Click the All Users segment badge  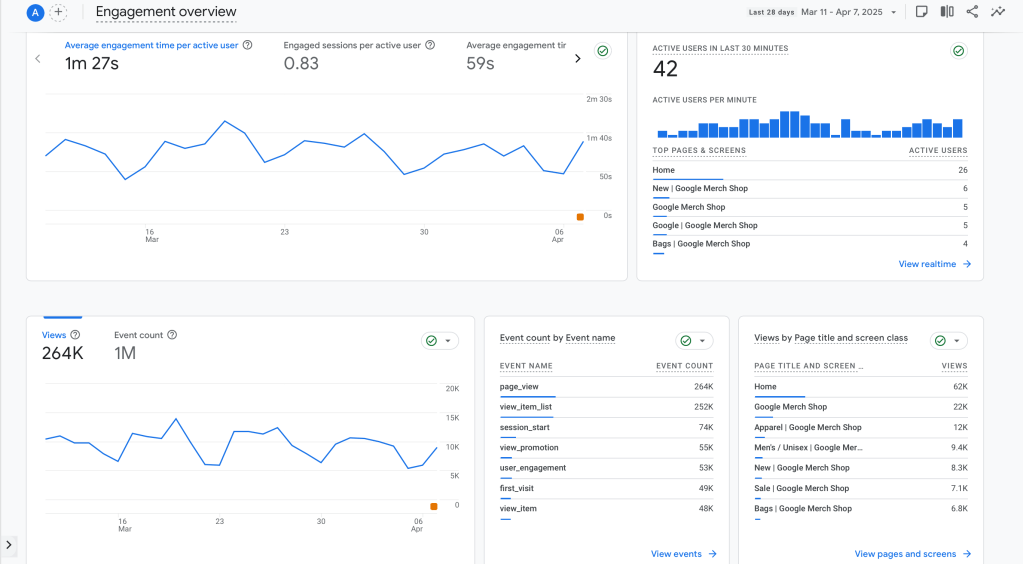pos(35,13)
